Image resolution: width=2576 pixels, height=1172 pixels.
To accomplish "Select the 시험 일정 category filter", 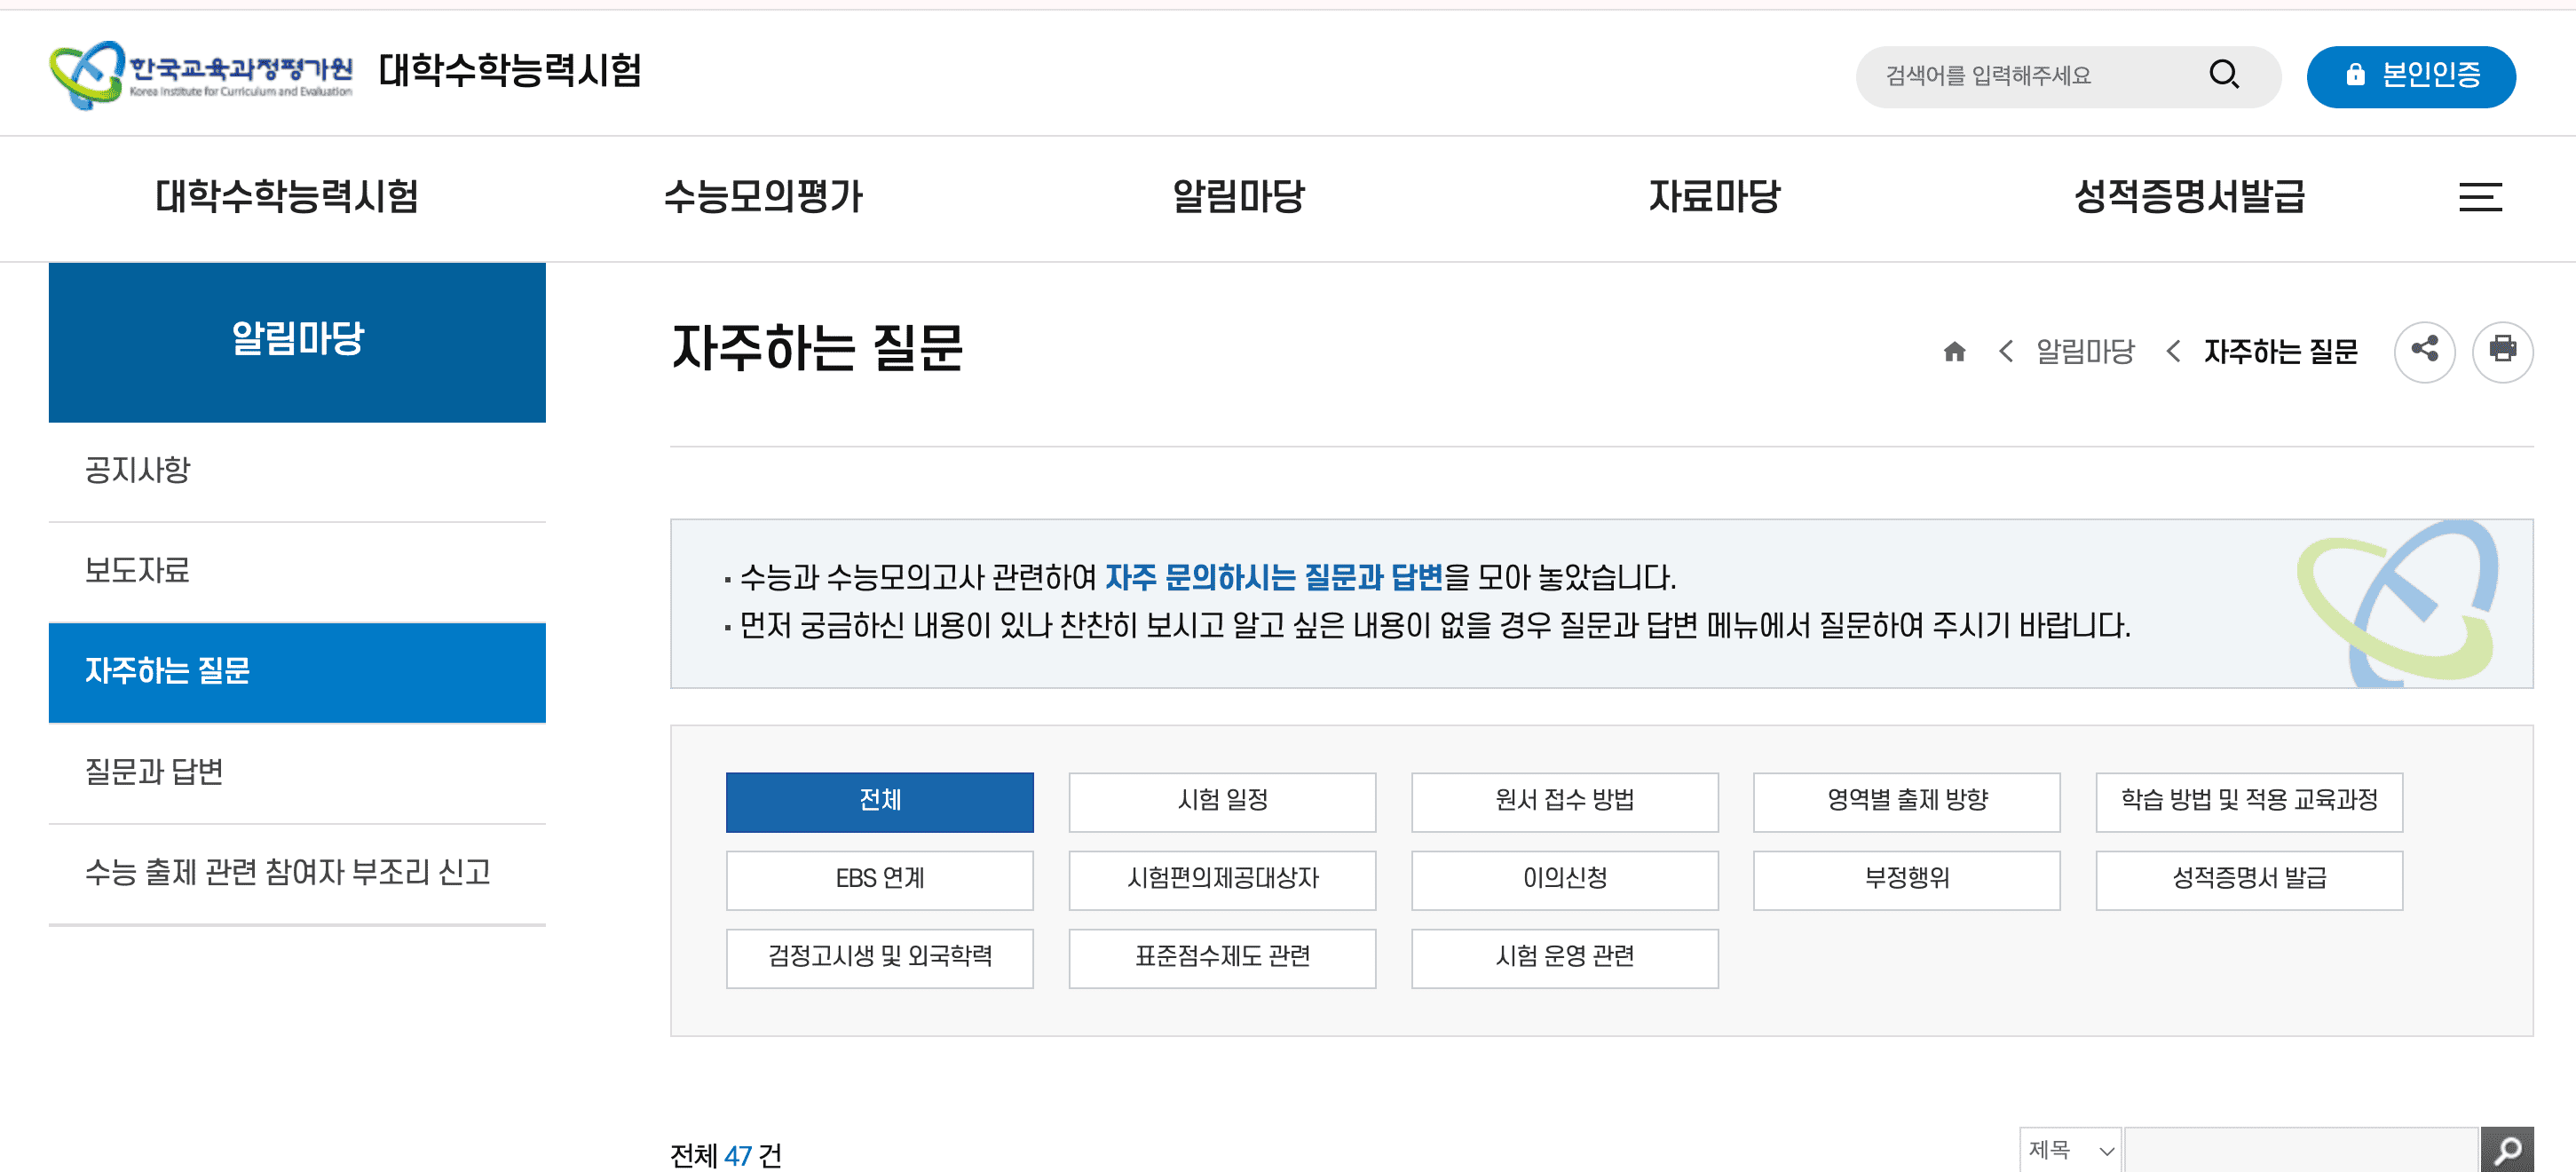I will click(x=1222, y=801).
